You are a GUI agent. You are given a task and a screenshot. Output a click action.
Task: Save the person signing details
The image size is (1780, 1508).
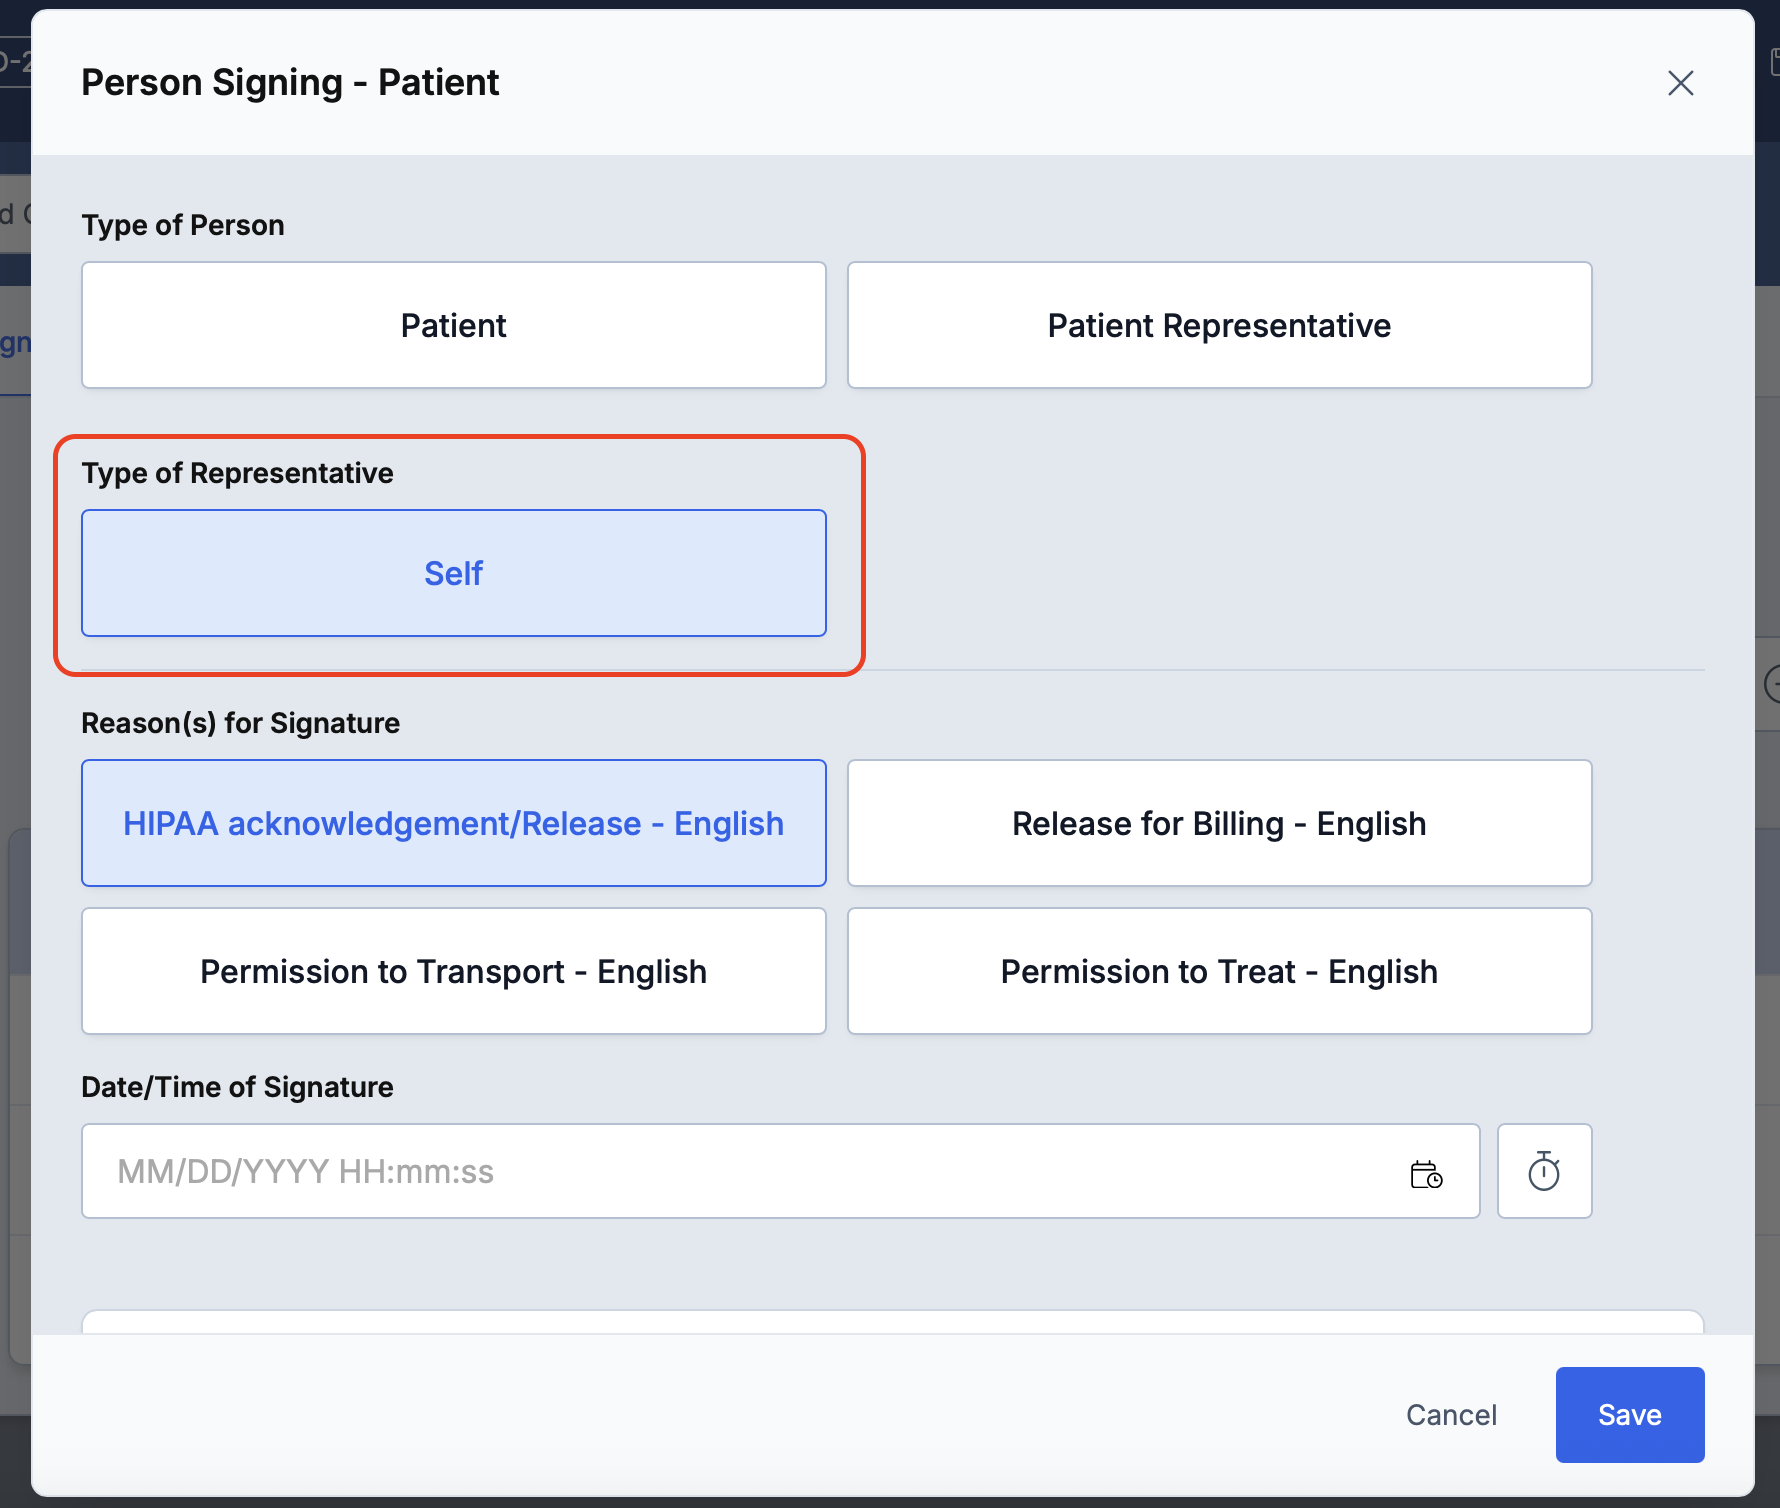tap(1629, 1415)
